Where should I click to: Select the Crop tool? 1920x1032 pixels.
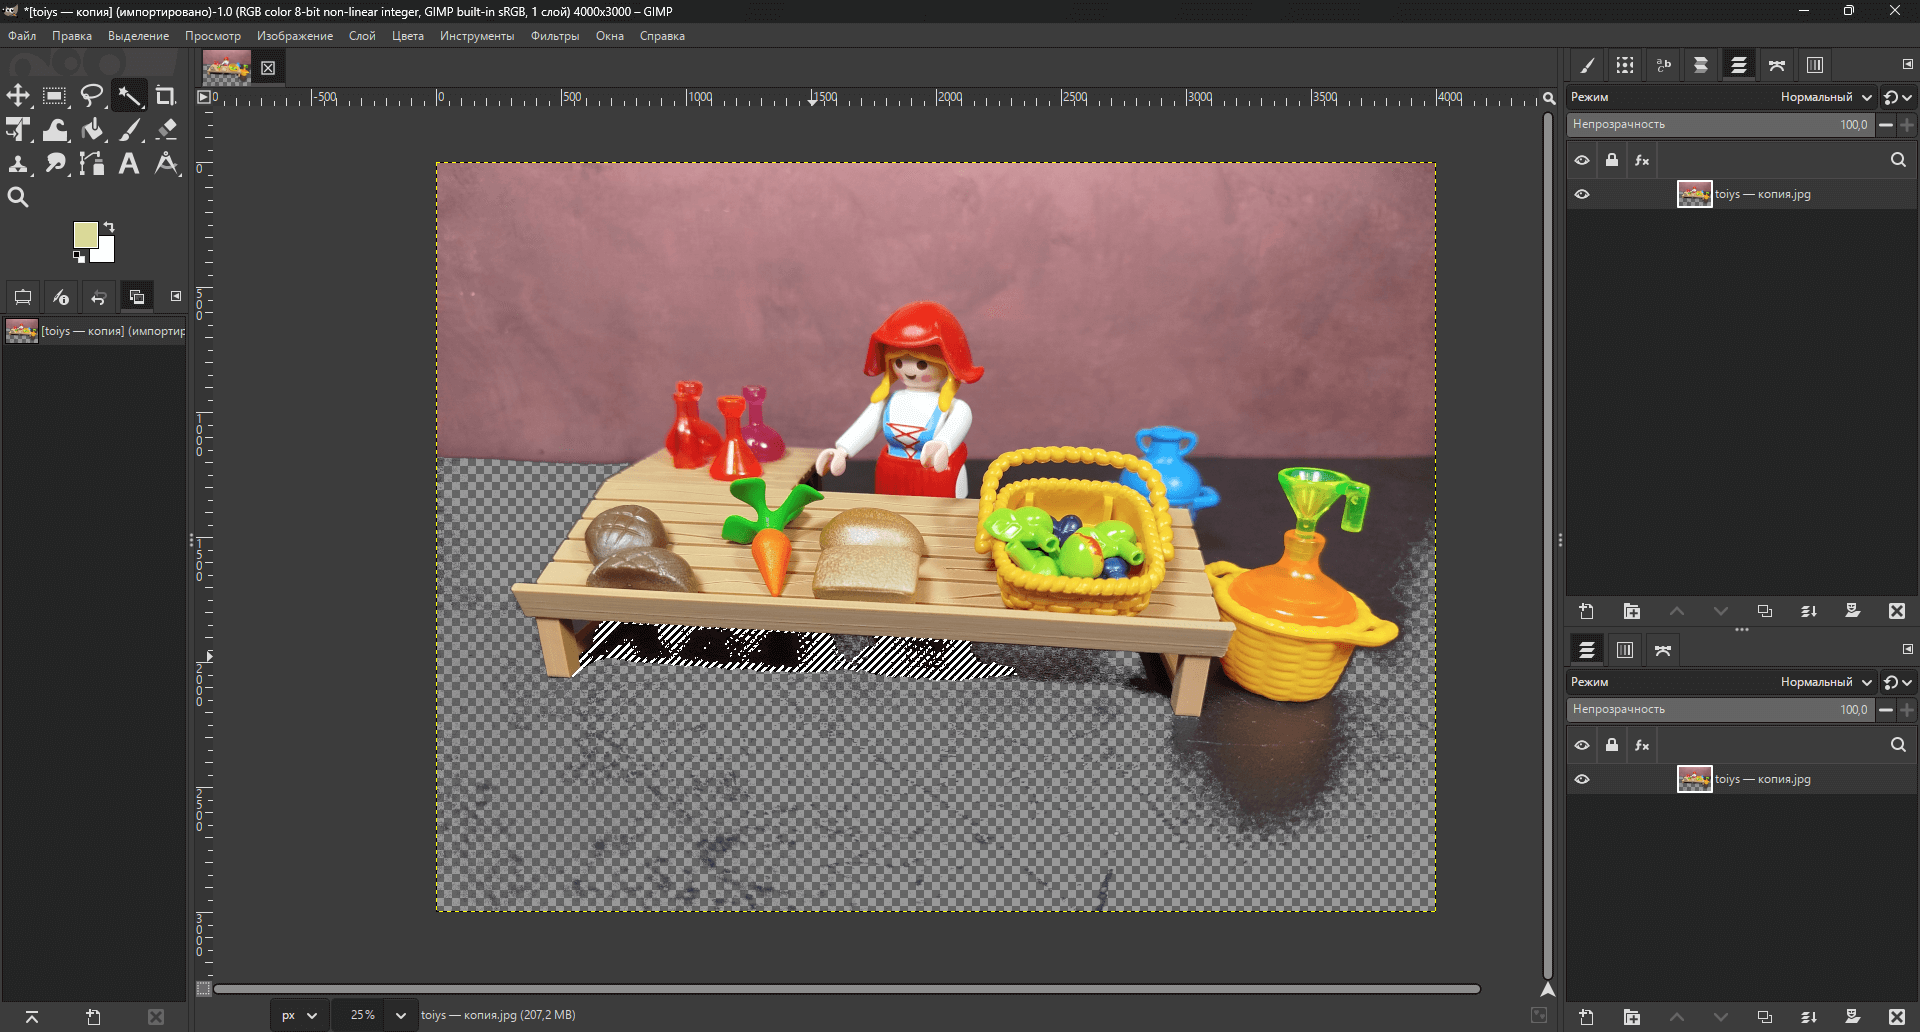click(x=166, y=96)
